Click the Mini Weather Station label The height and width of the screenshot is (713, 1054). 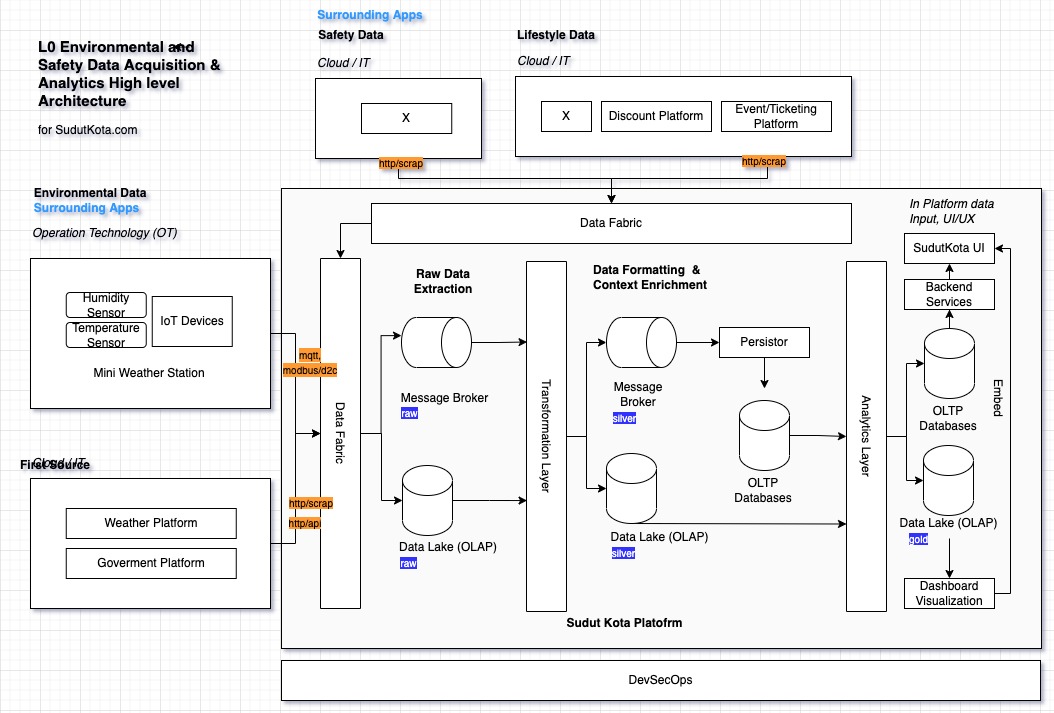(x=149, y=373)
